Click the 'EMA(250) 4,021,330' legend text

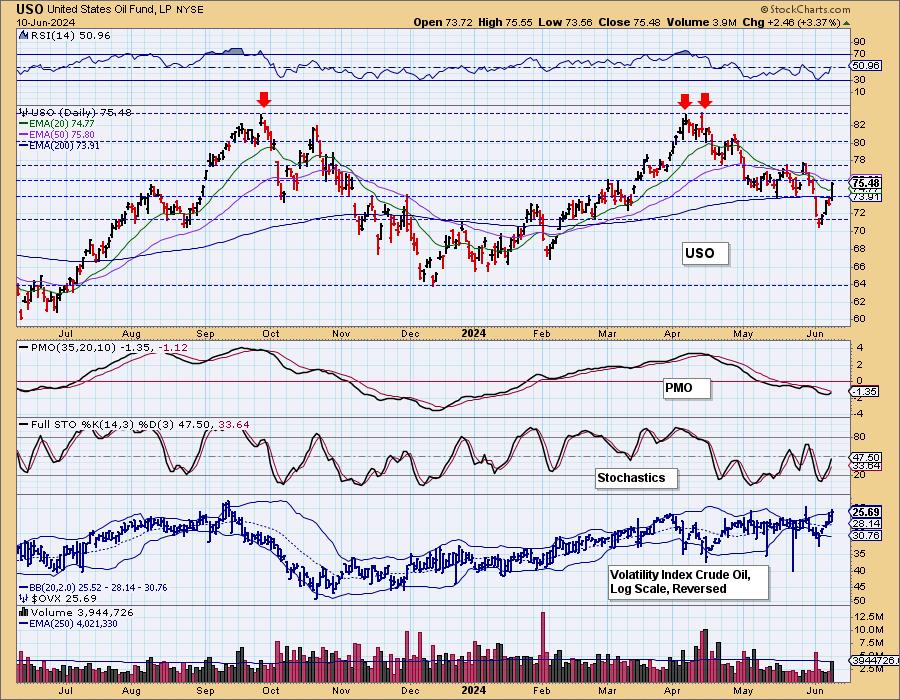pos(74,623)
